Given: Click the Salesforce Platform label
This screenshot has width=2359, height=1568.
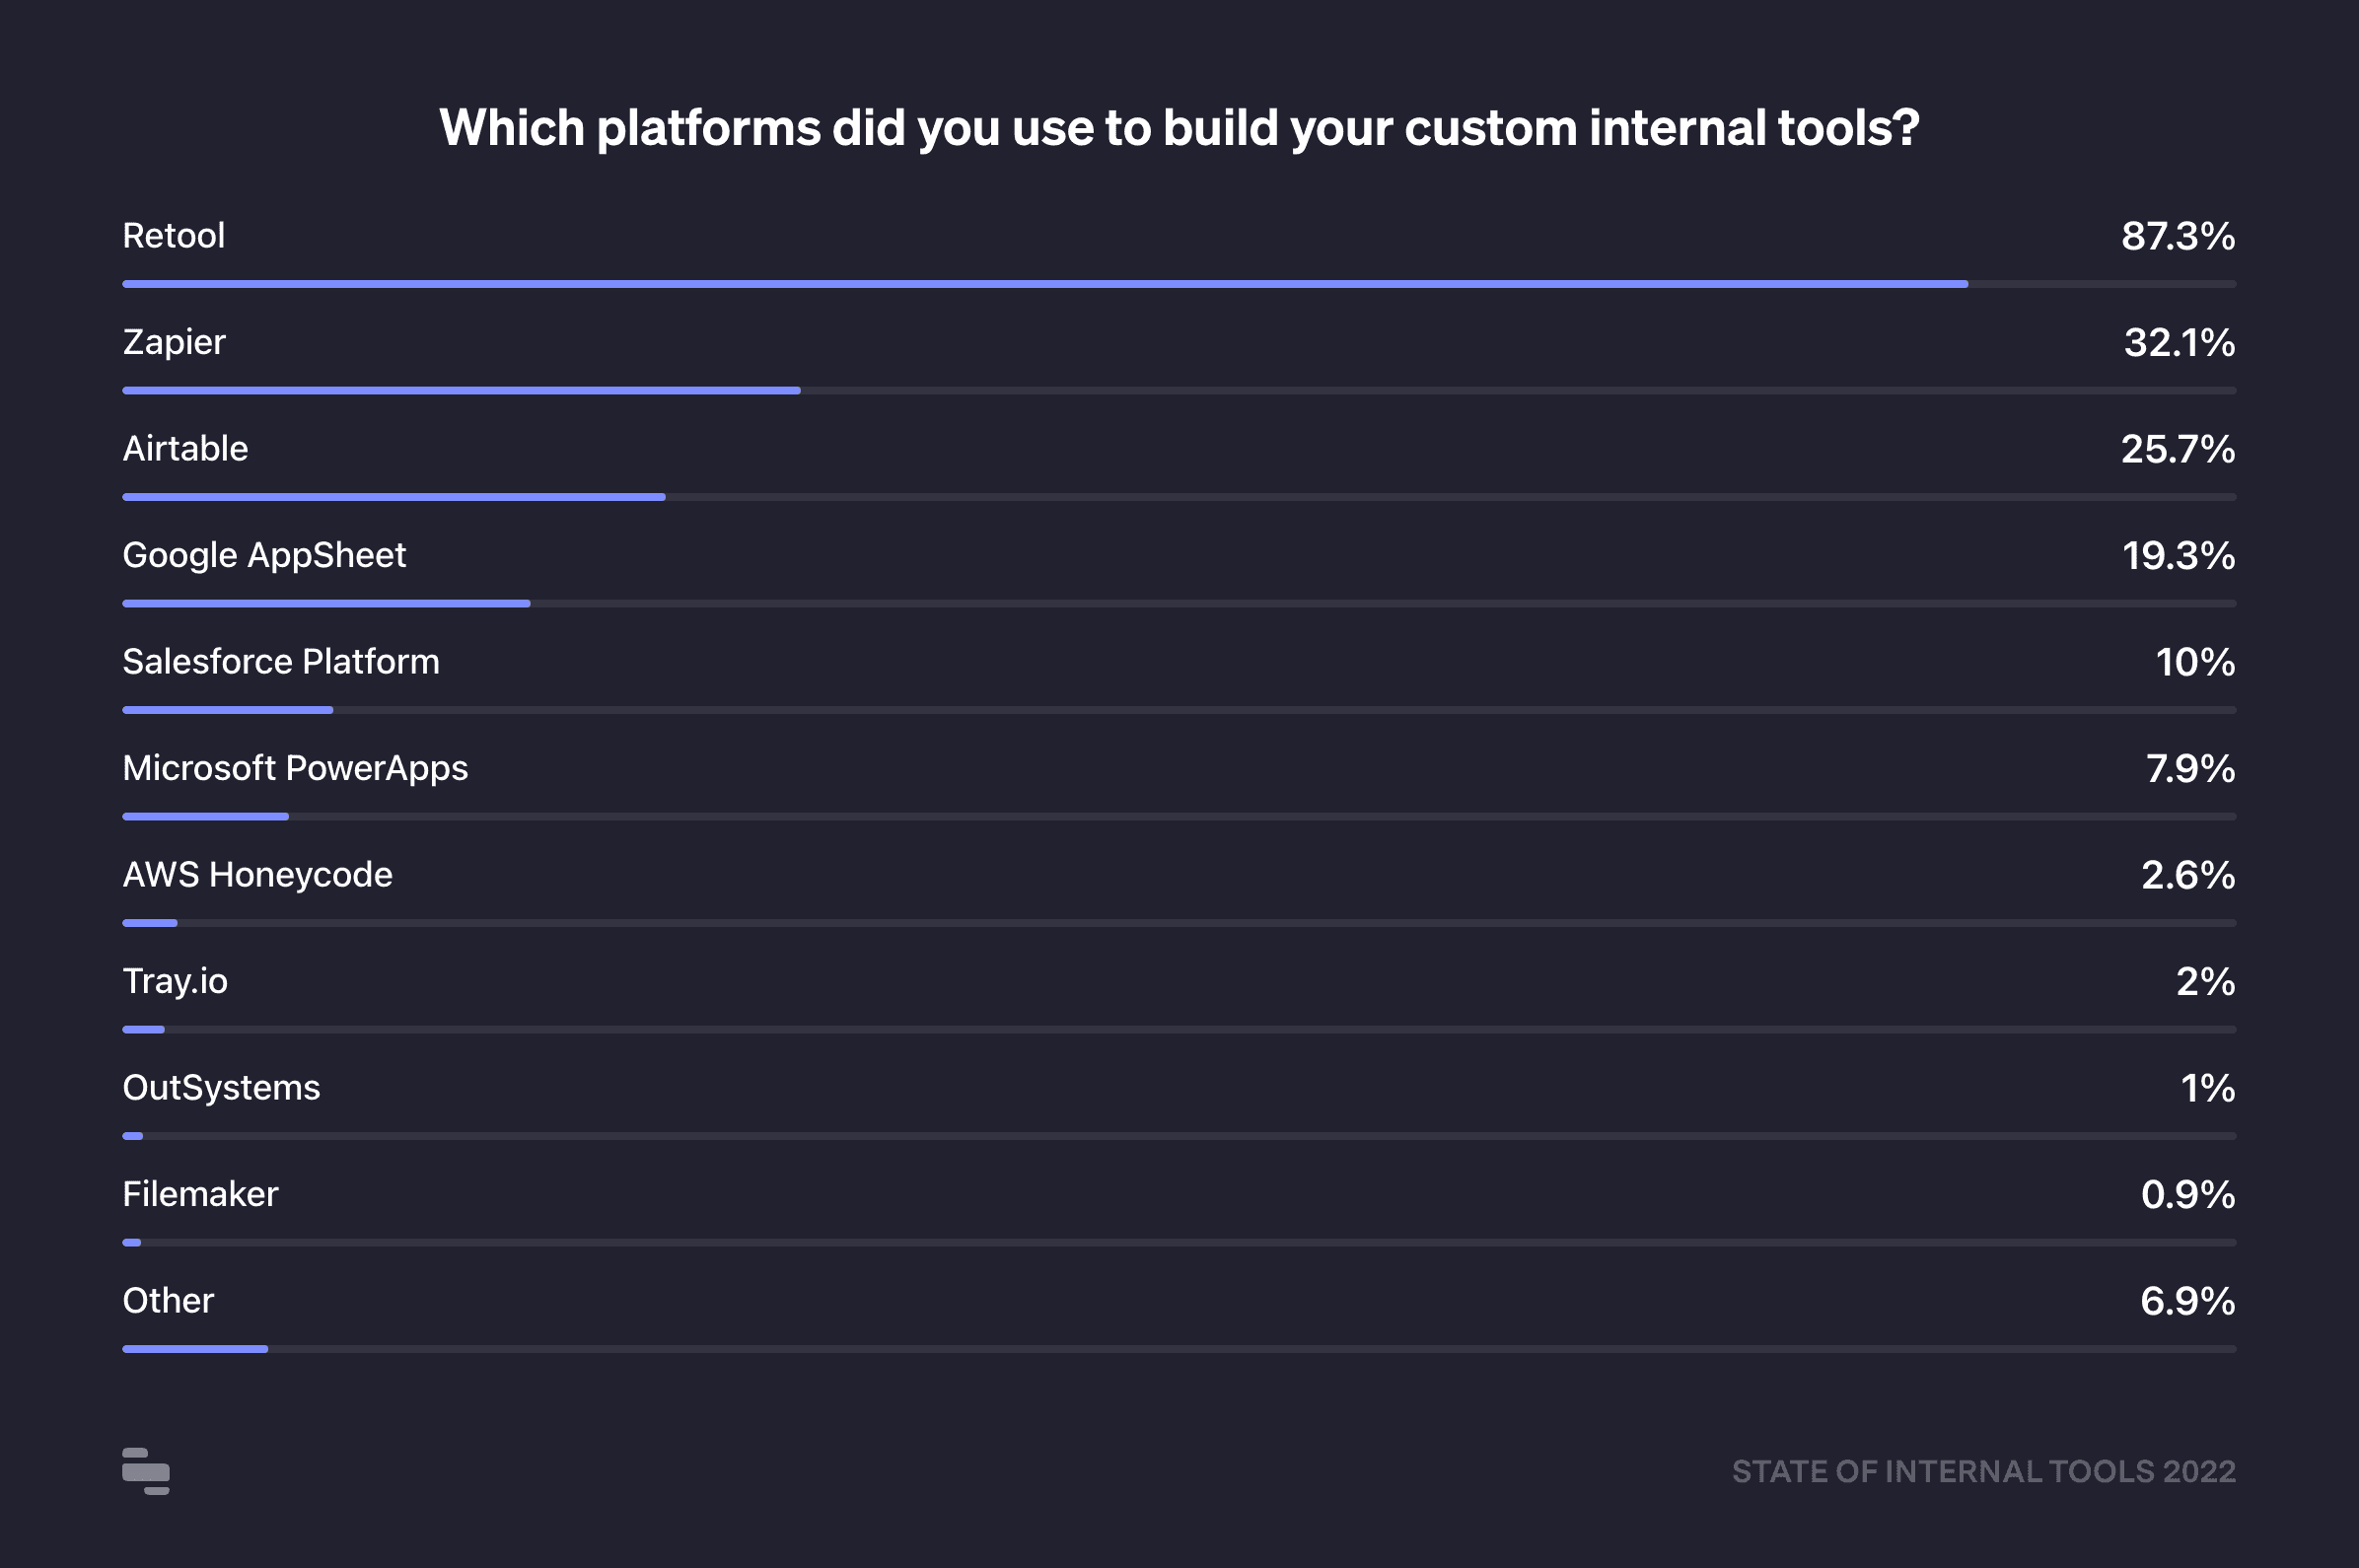Looking at the screenshot, I should coord(281,662).
